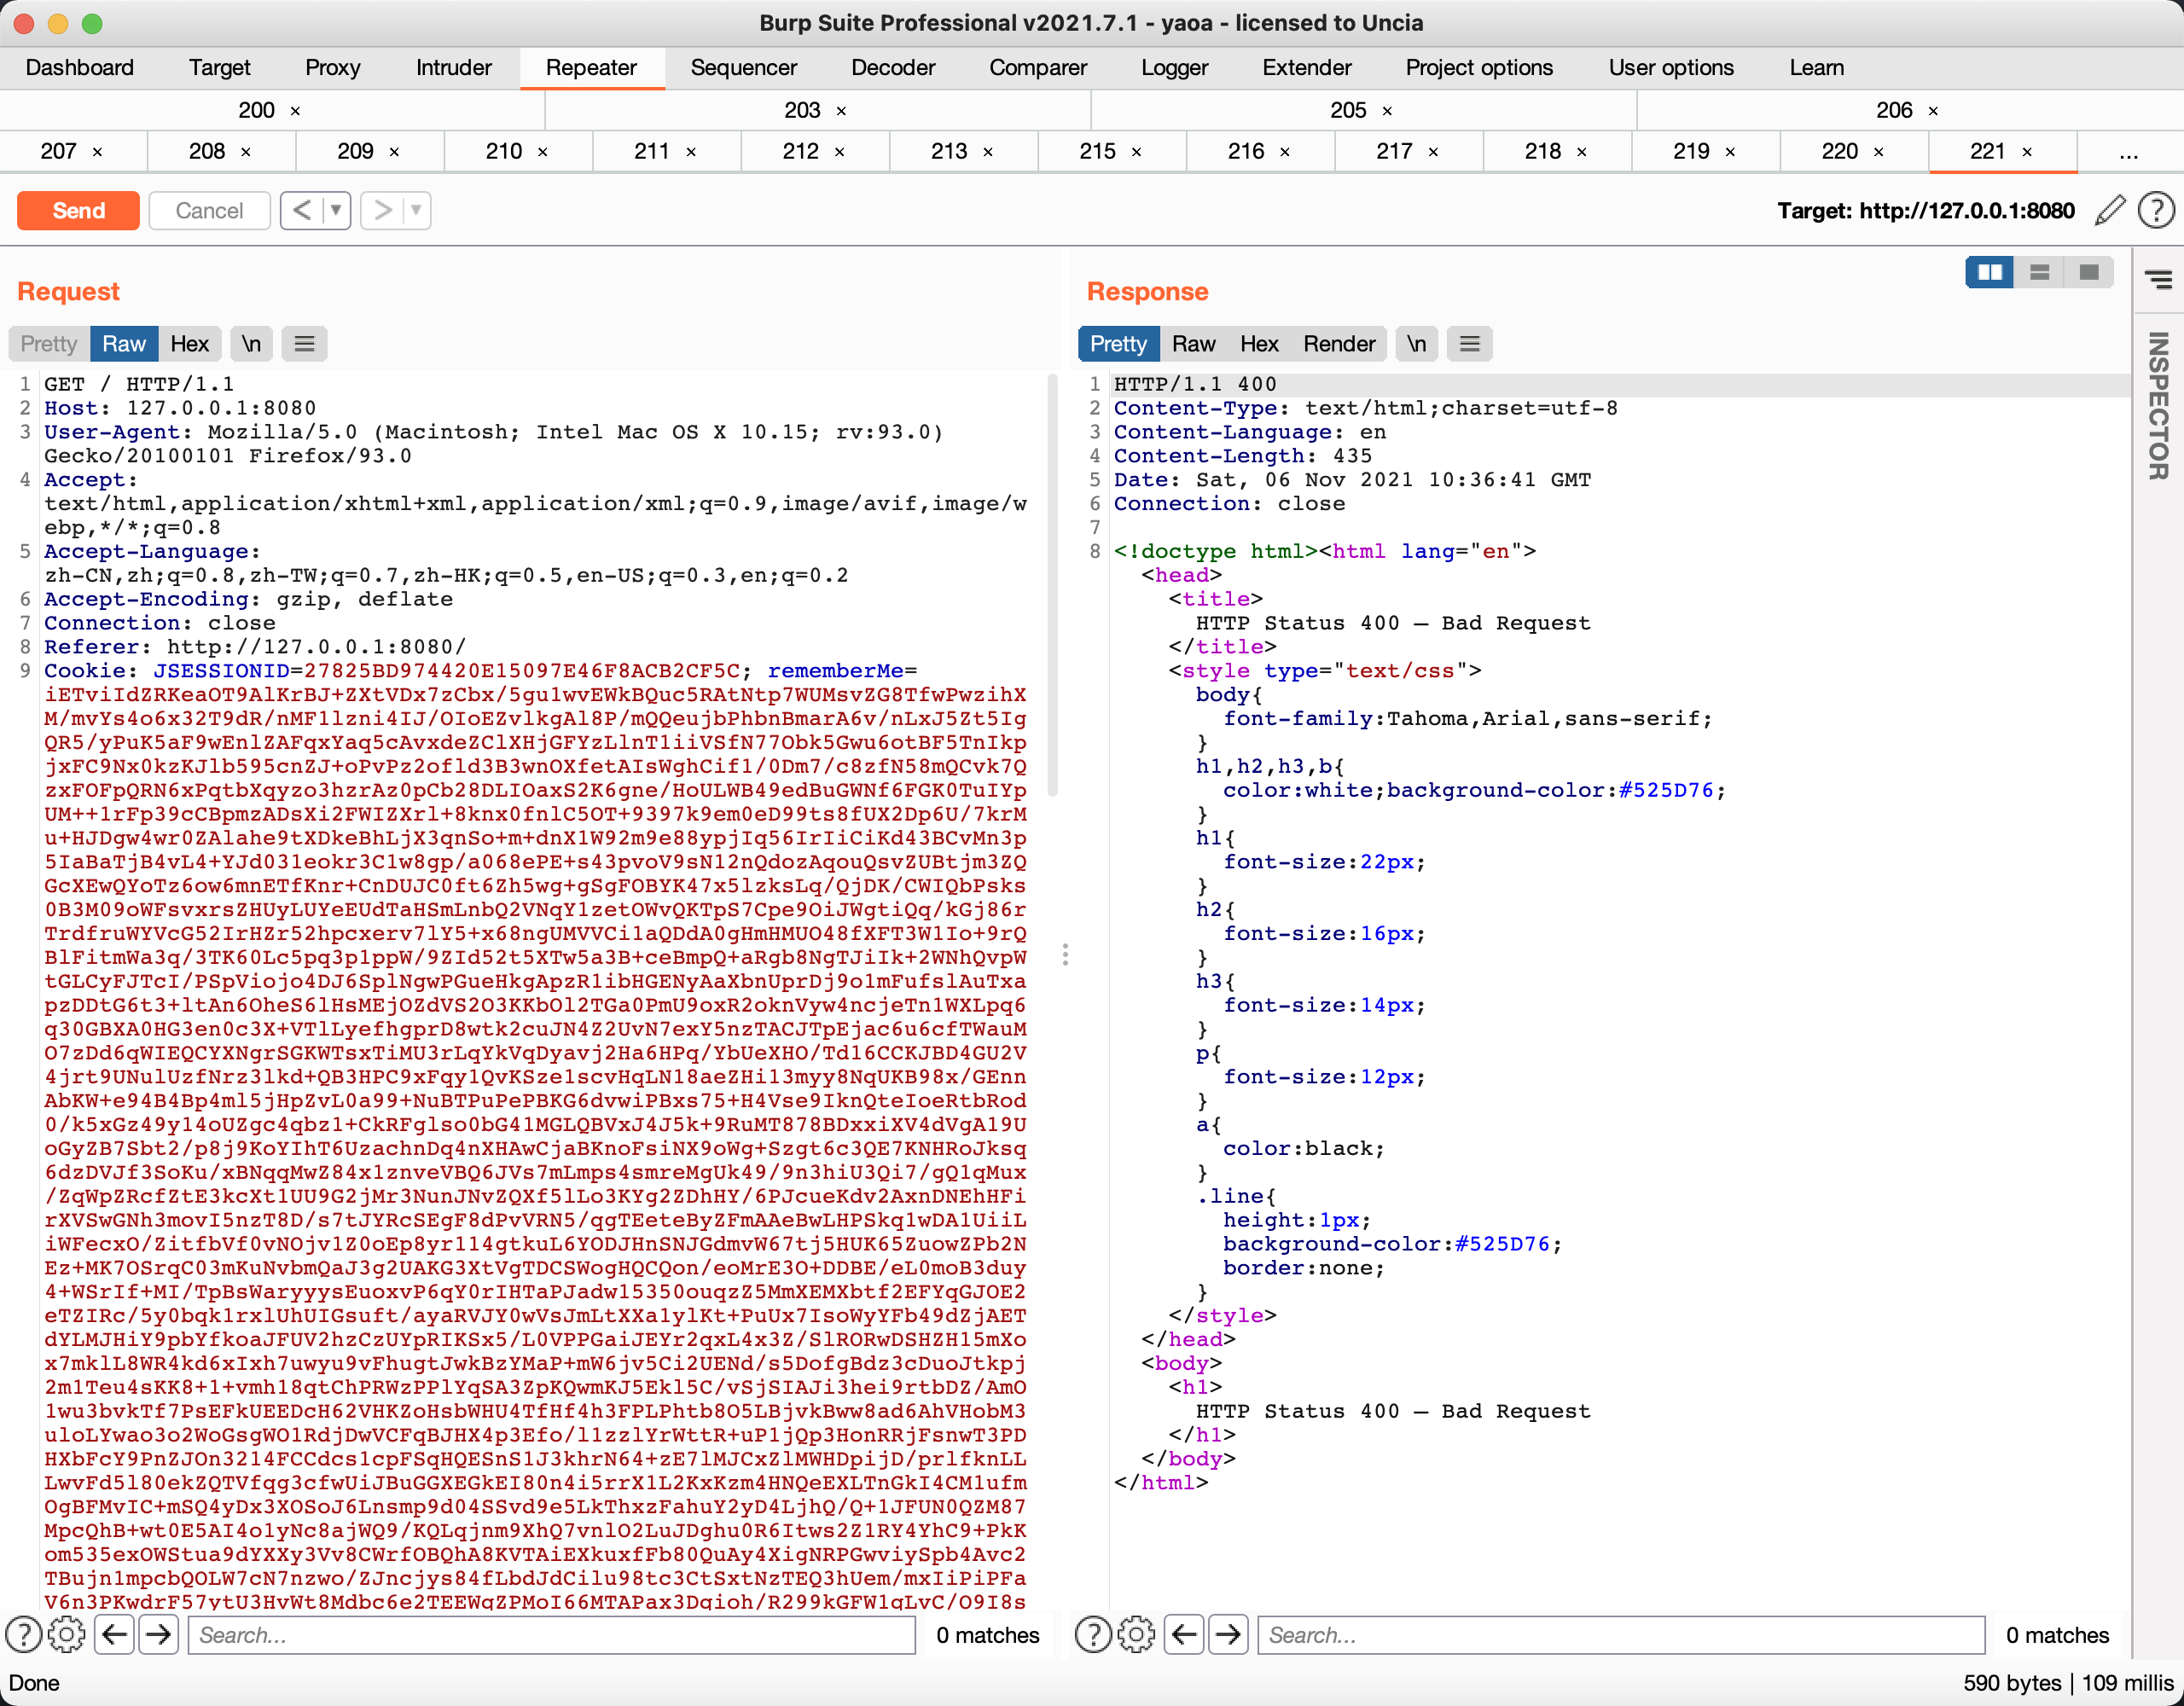Select combined single-pane layout icon

(2089, 273)
